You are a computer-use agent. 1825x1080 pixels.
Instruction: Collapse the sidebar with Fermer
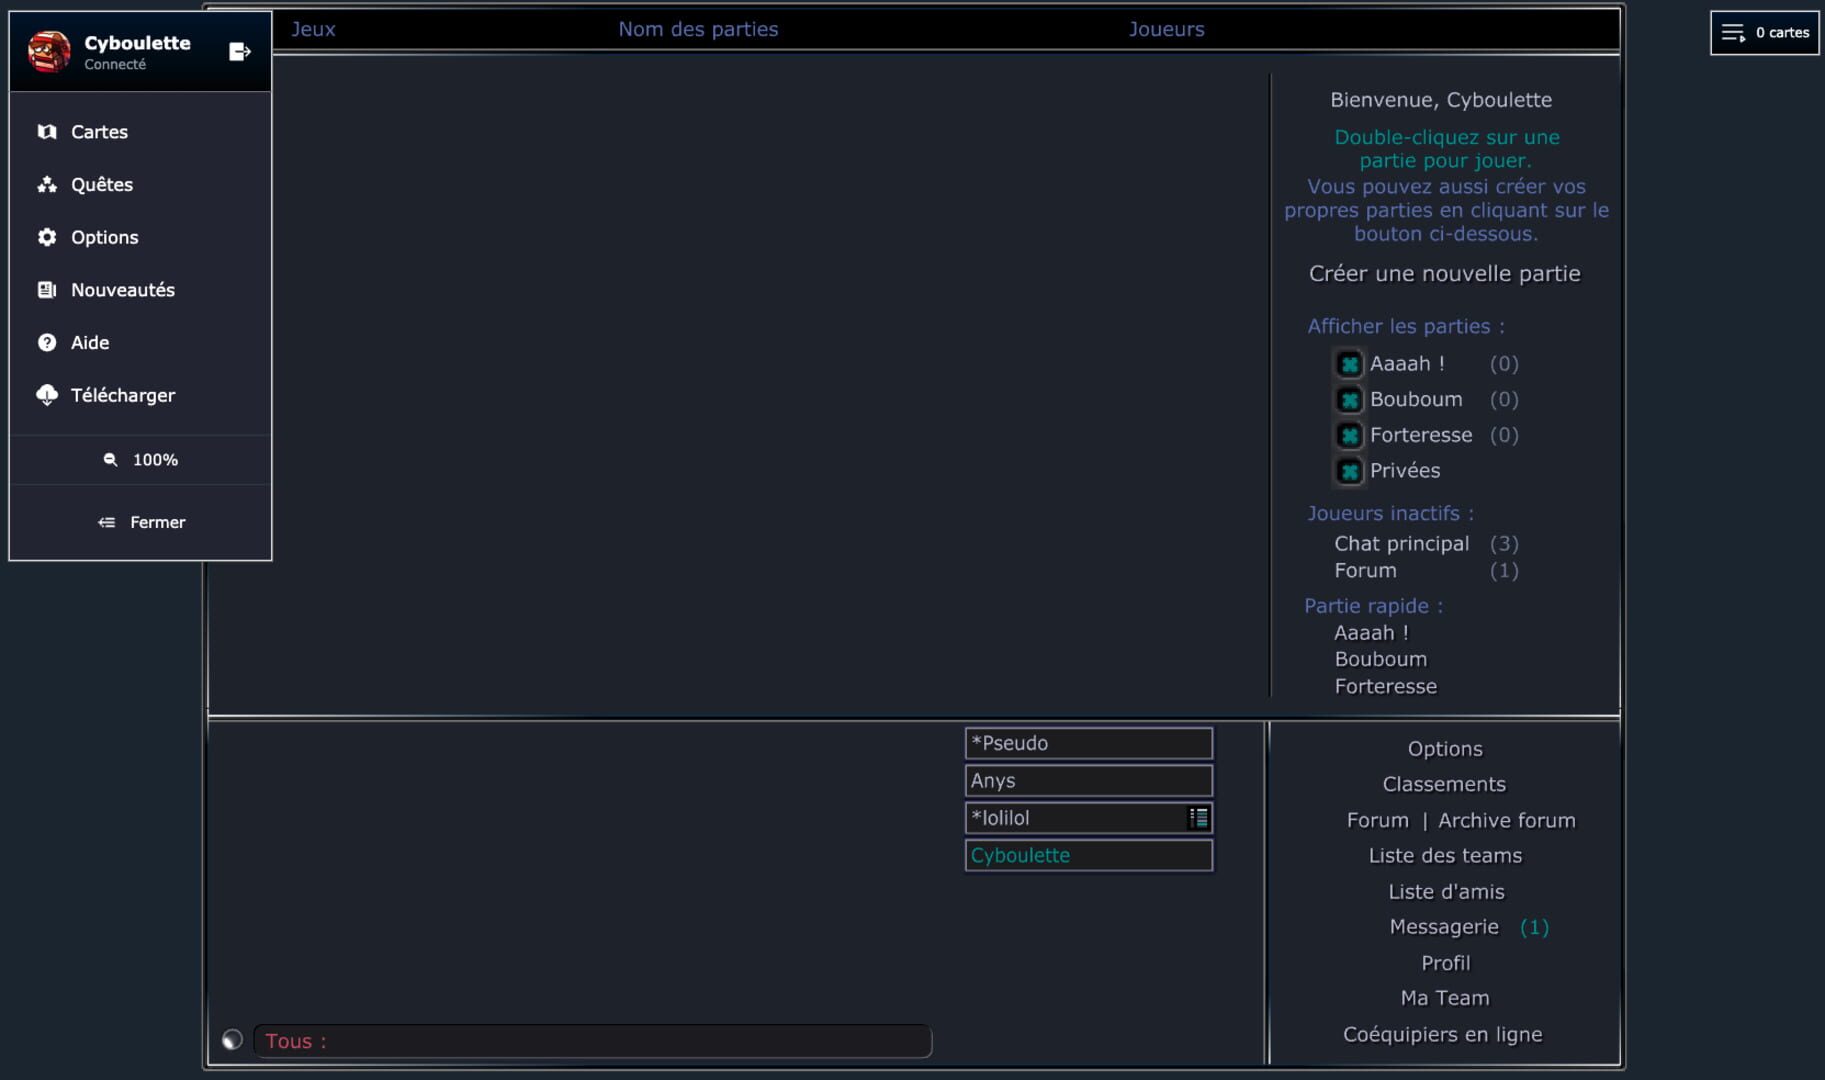point(141,522)
